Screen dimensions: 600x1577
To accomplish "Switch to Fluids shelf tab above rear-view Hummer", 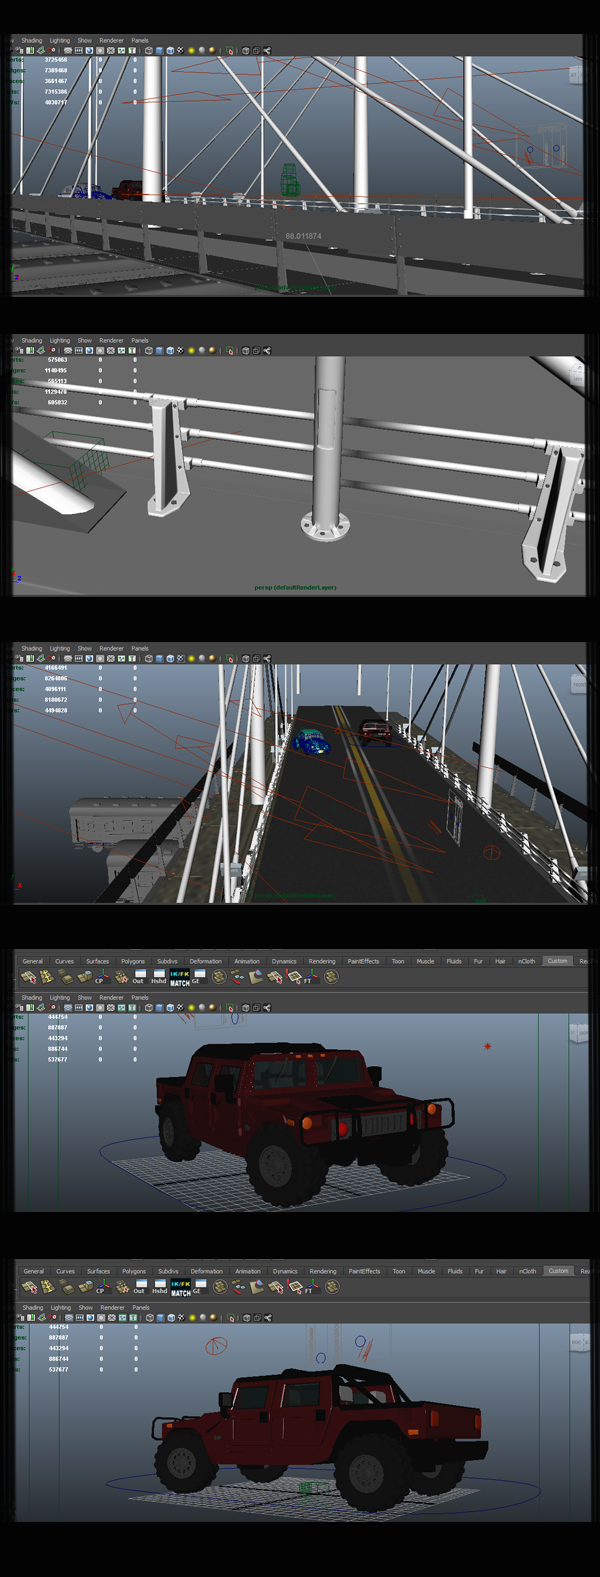I will tap(455, 1271).
